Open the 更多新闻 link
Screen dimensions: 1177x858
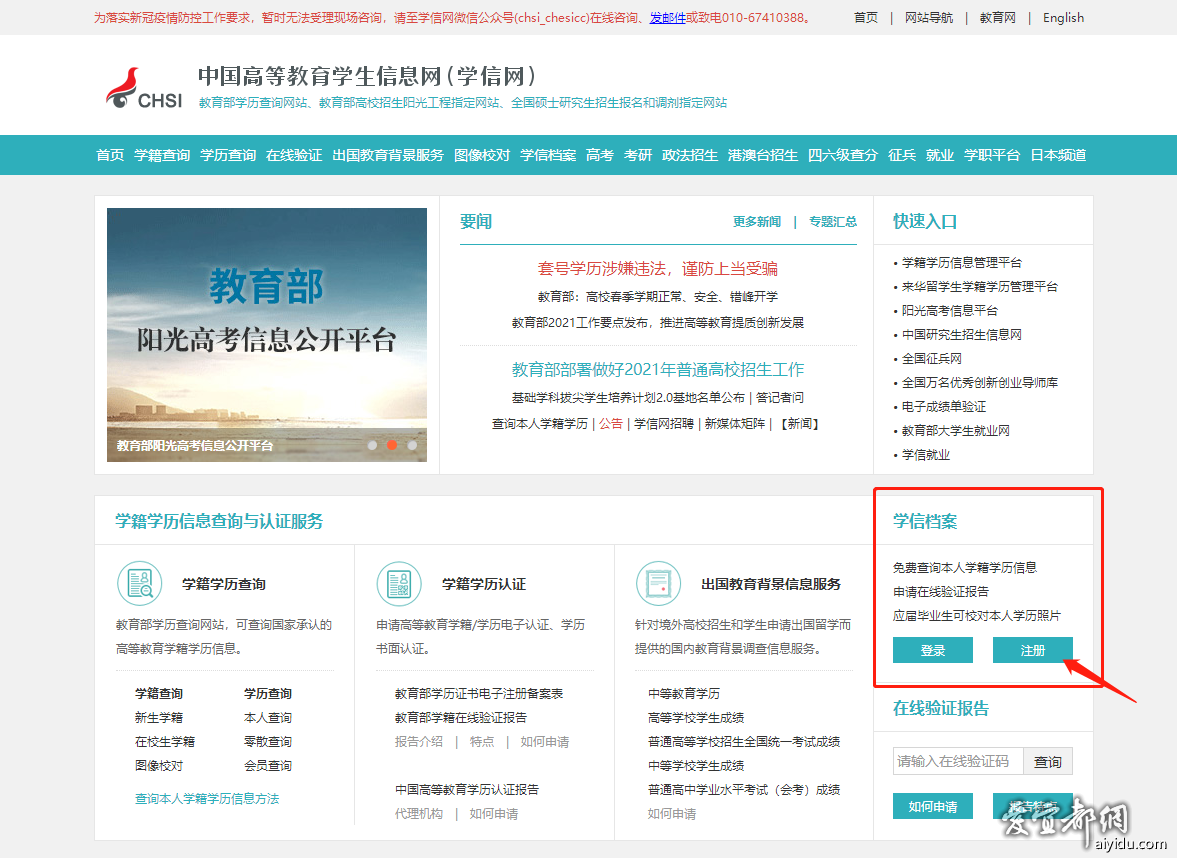(756, 222)
